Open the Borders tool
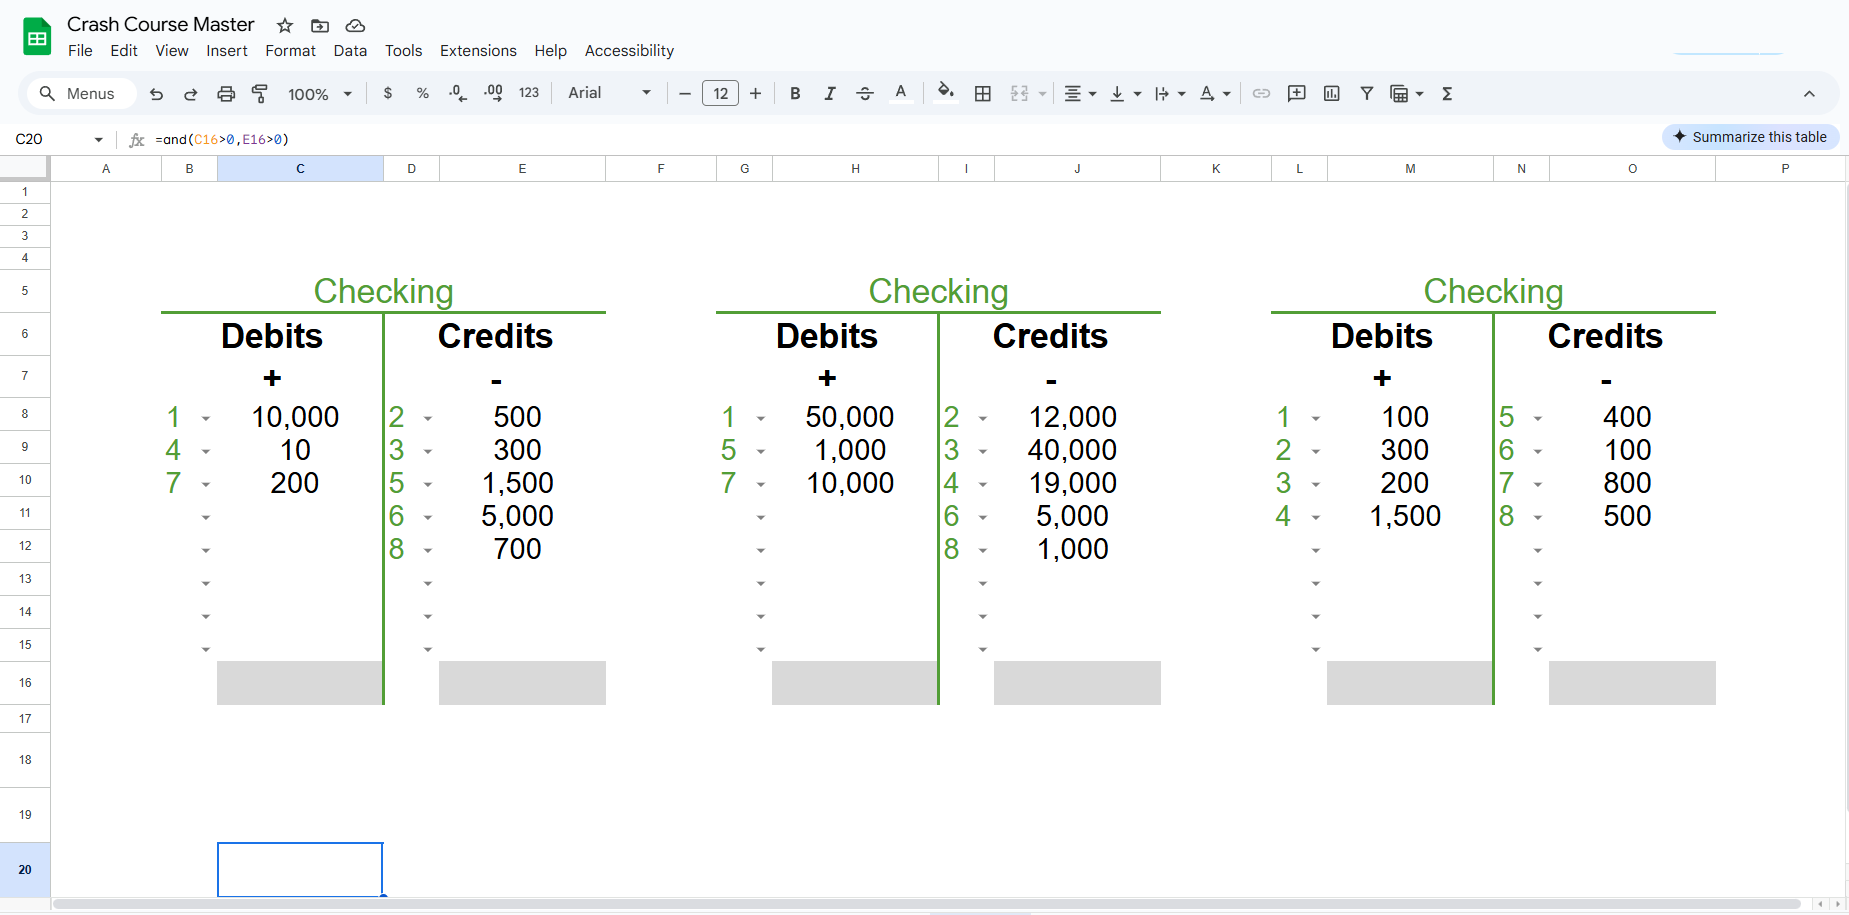The width and height of the screenshot is (1849, 915). (983, 94)
